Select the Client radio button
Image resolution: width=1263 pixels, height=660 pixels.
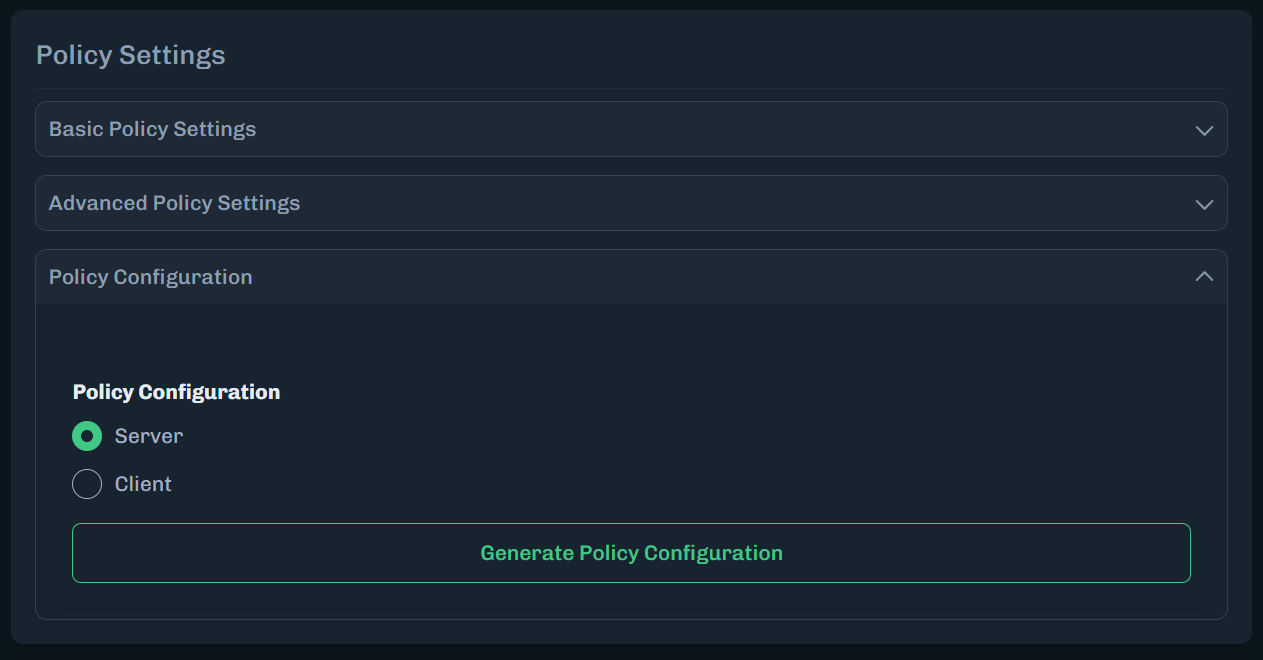point(87,484)
